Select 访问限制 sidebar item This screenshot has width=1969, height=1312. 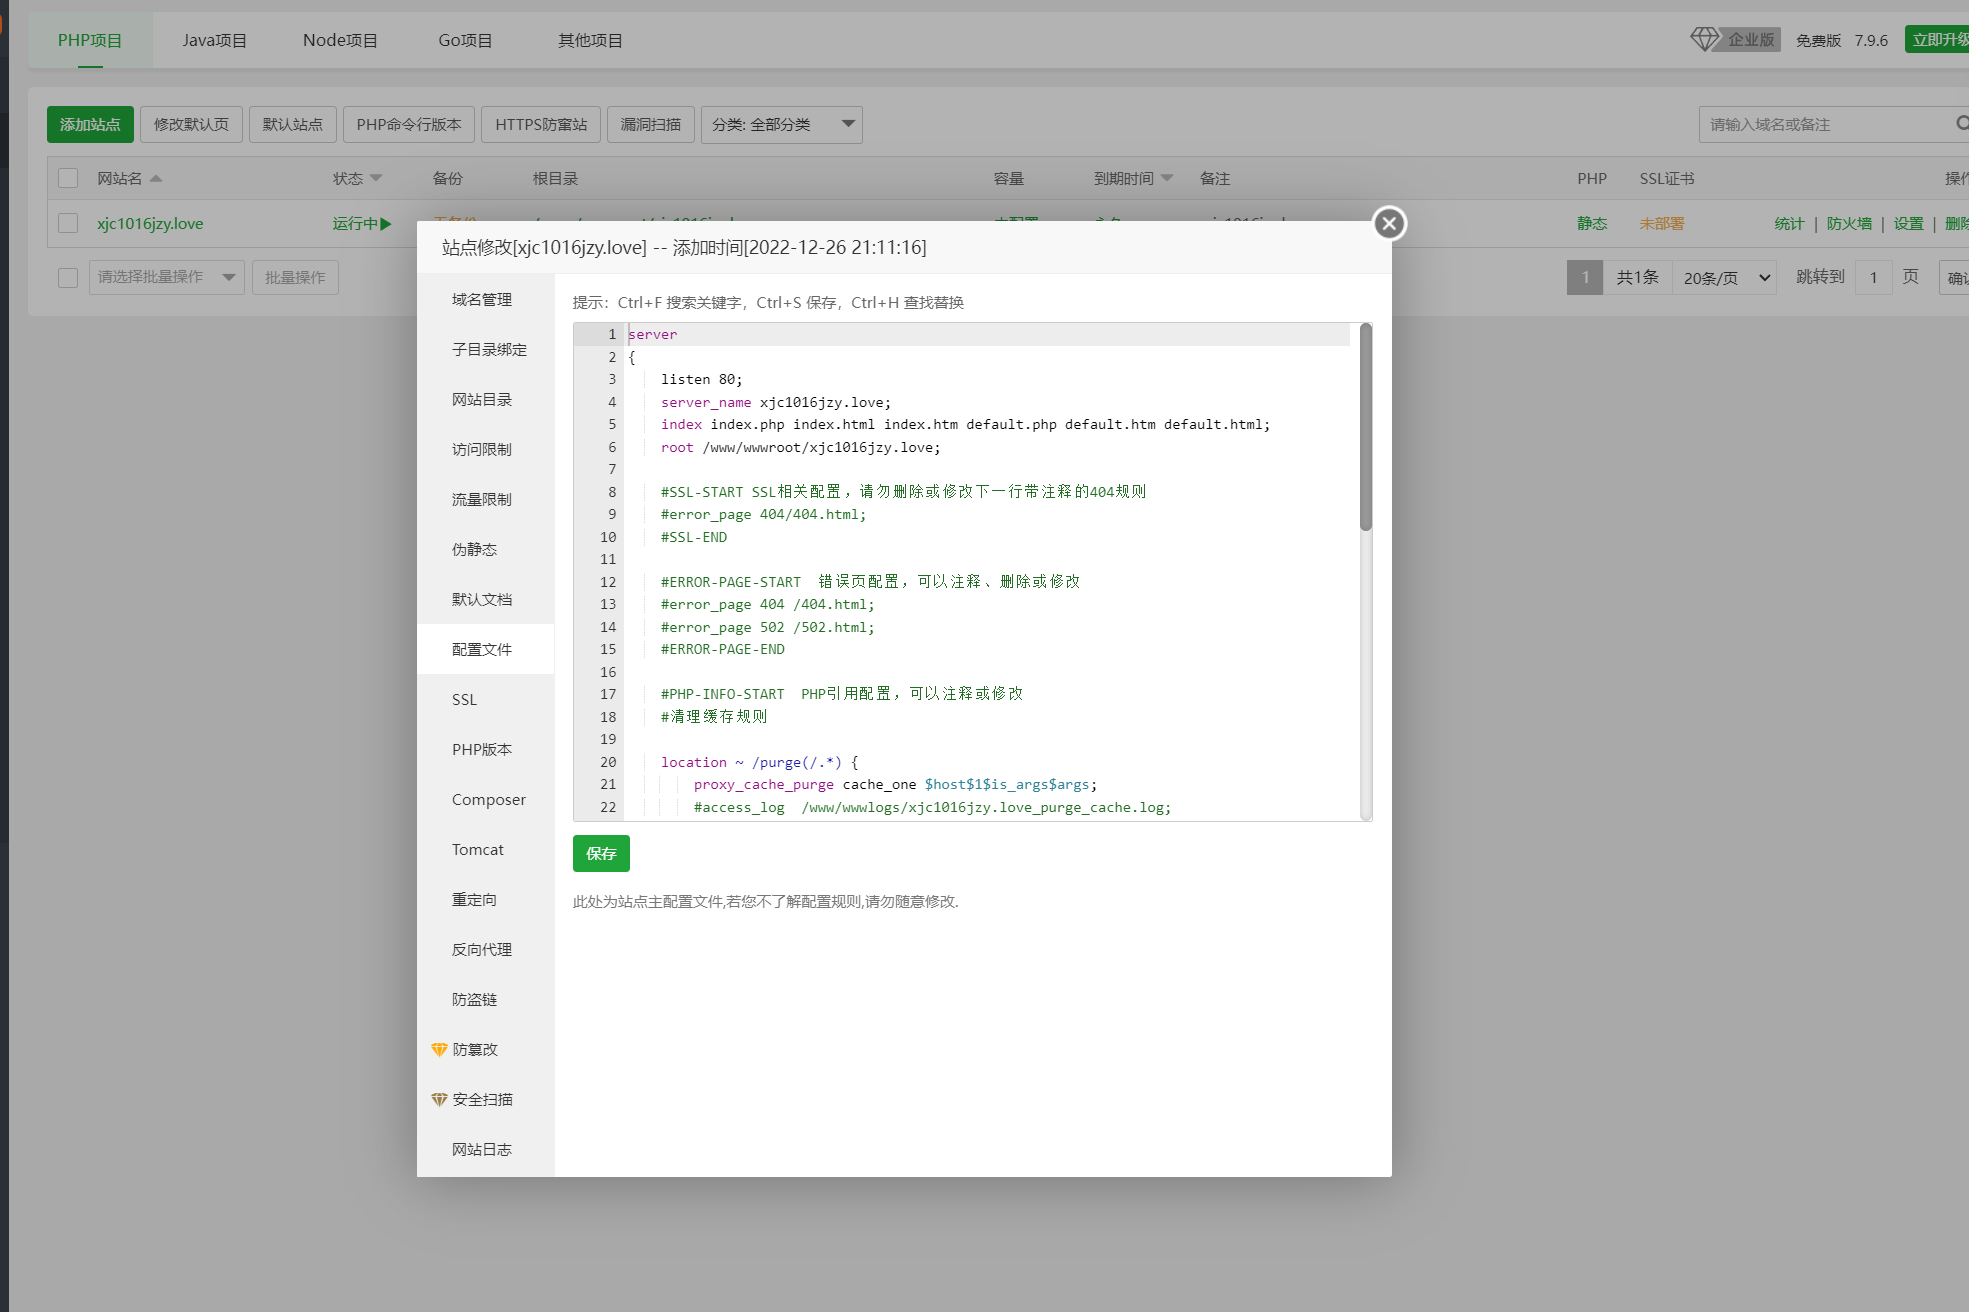tap(486, 449)
